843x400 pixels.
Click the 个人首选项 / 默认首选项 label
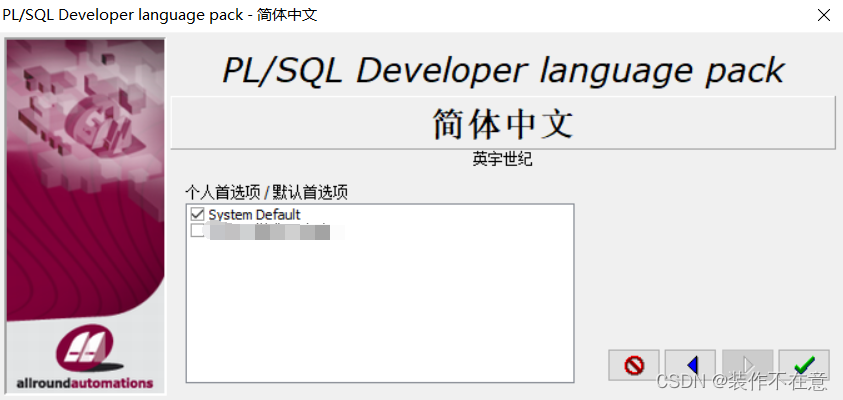click(x=267, y=192)
